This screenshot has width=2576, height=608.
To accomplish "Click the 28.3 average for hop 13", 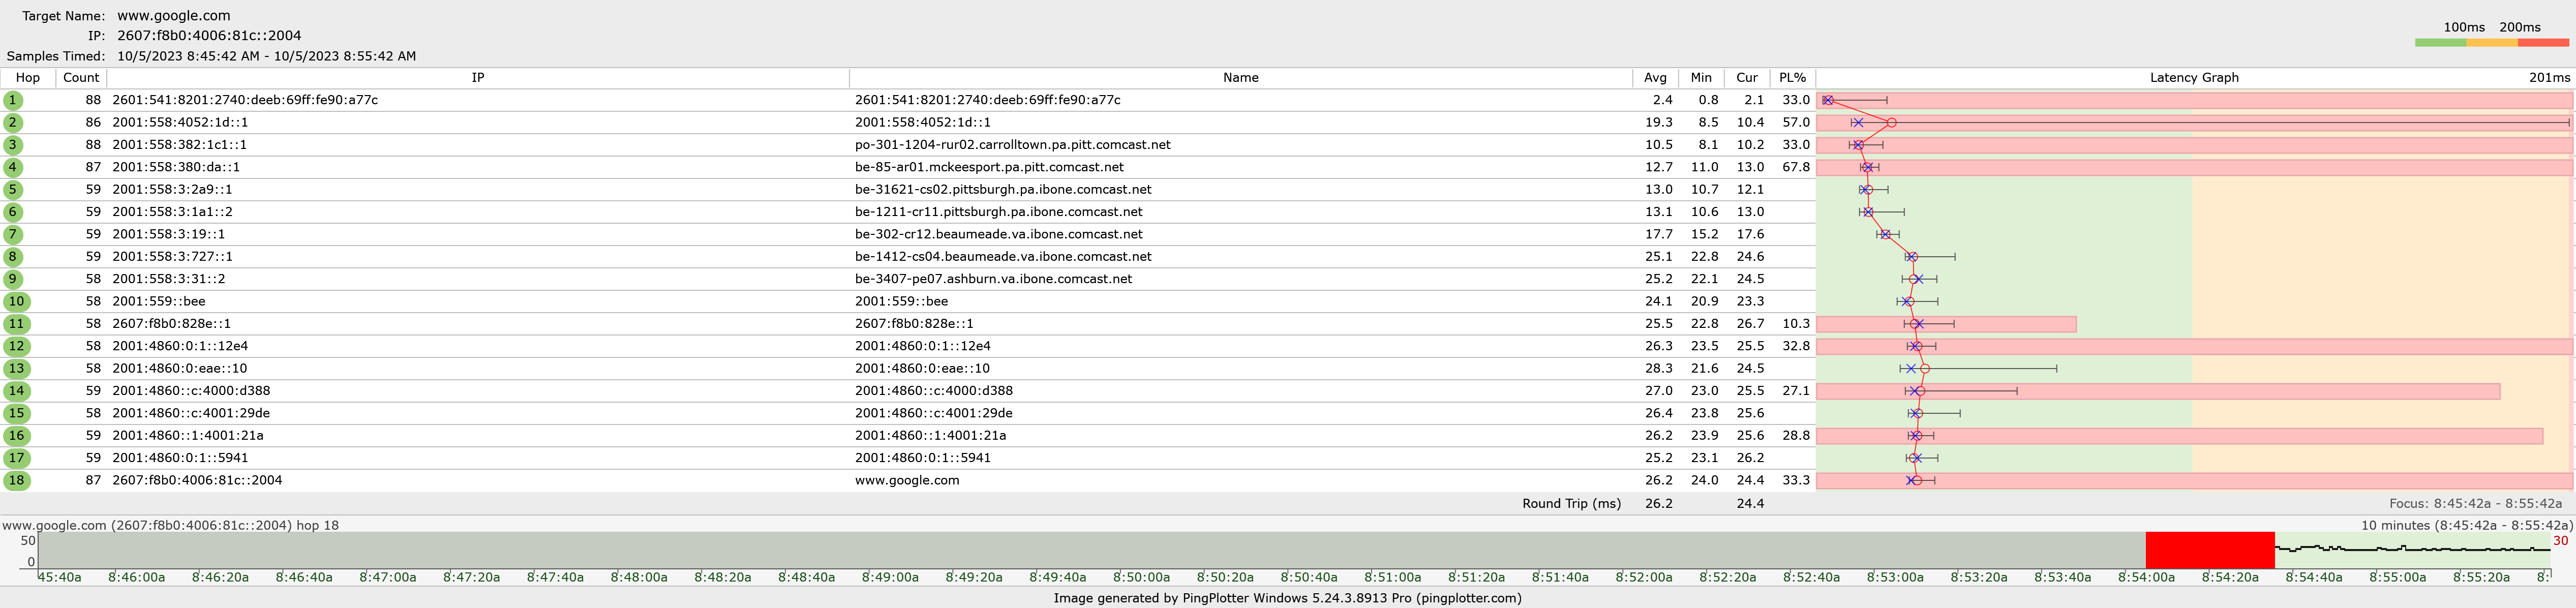I will coord(1658,368).
